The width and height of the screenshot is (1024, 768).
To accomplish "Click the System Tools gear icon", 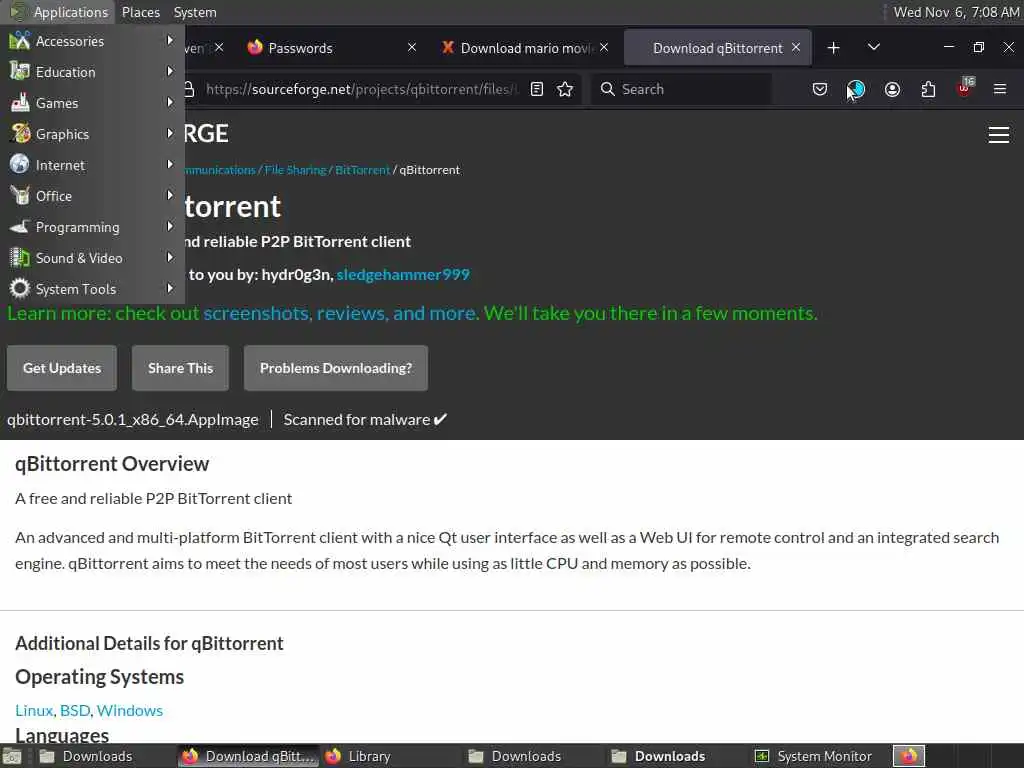I will [20, 288].
